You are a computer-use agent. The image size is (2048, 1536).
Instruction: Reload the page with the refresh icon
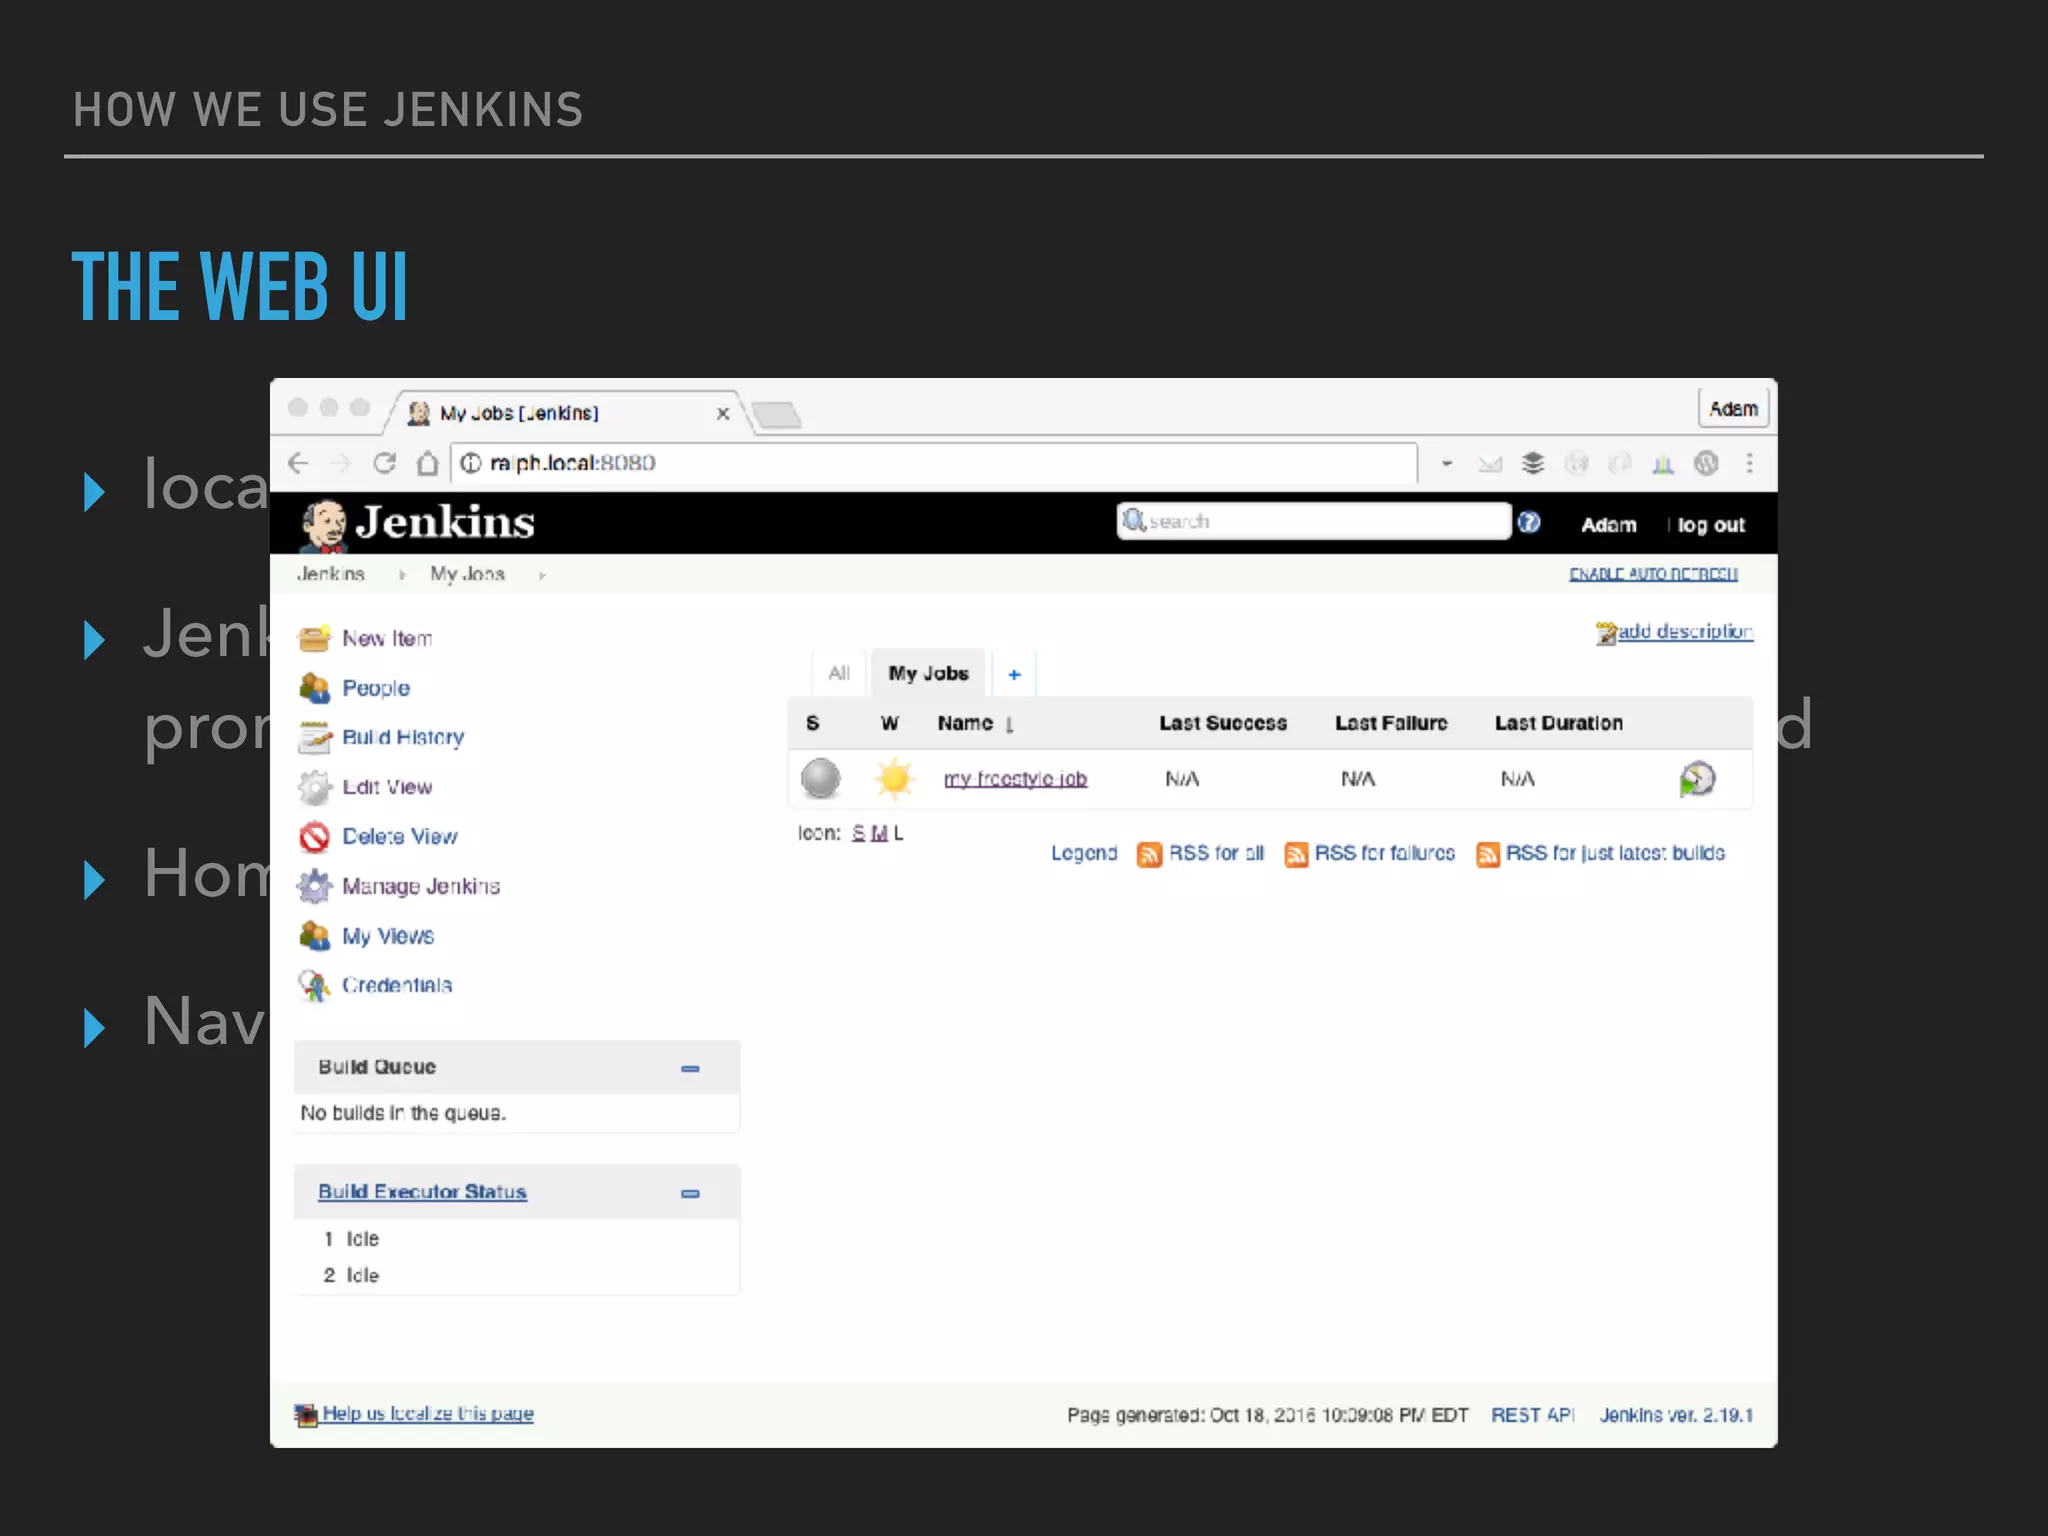click(x=385, y=463)
